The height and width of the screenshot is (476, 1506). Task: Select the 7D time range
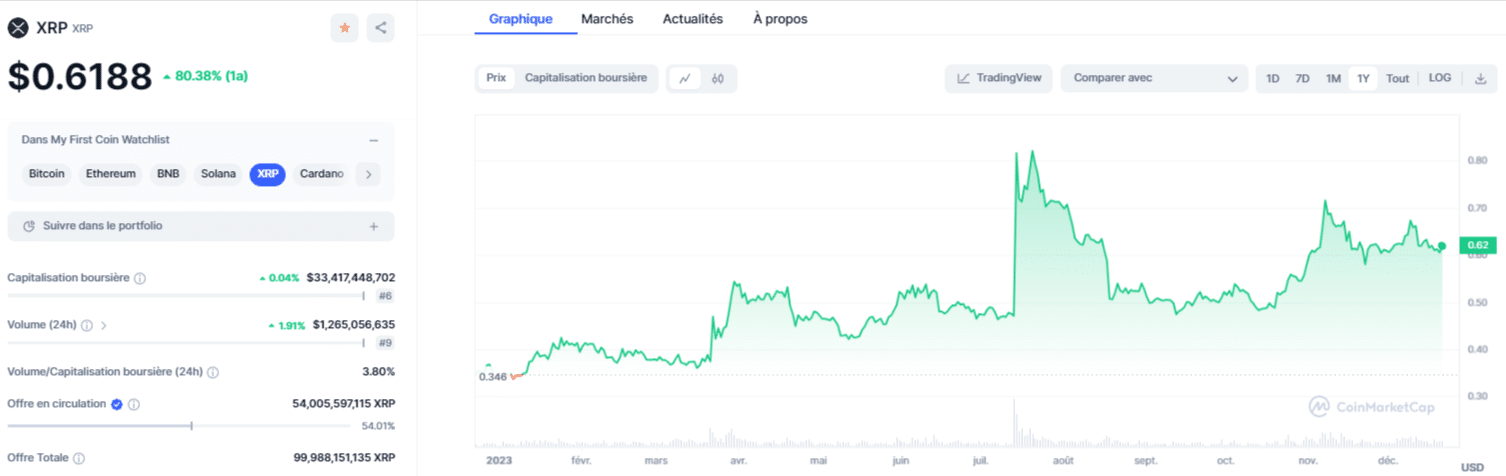coord(1303,78)
